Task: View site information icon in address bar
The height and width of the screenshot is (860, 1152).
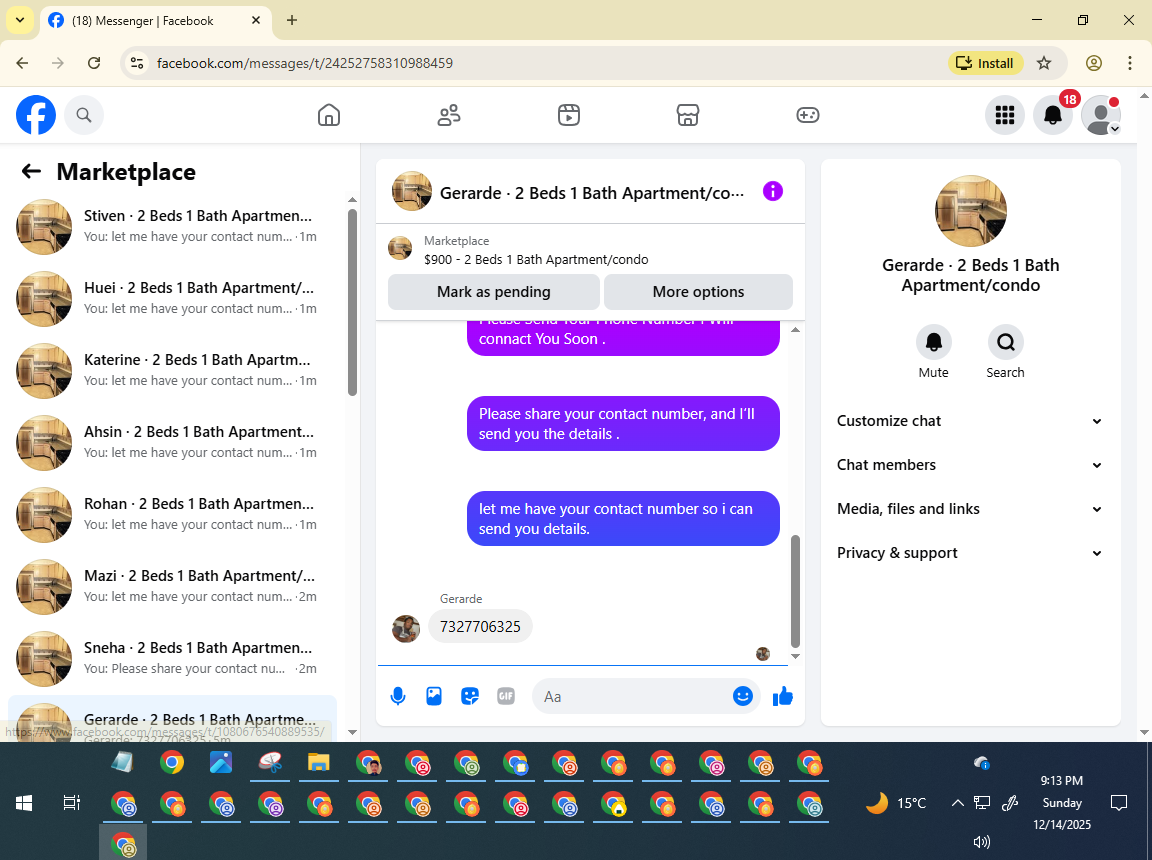Action: (137, 63)
